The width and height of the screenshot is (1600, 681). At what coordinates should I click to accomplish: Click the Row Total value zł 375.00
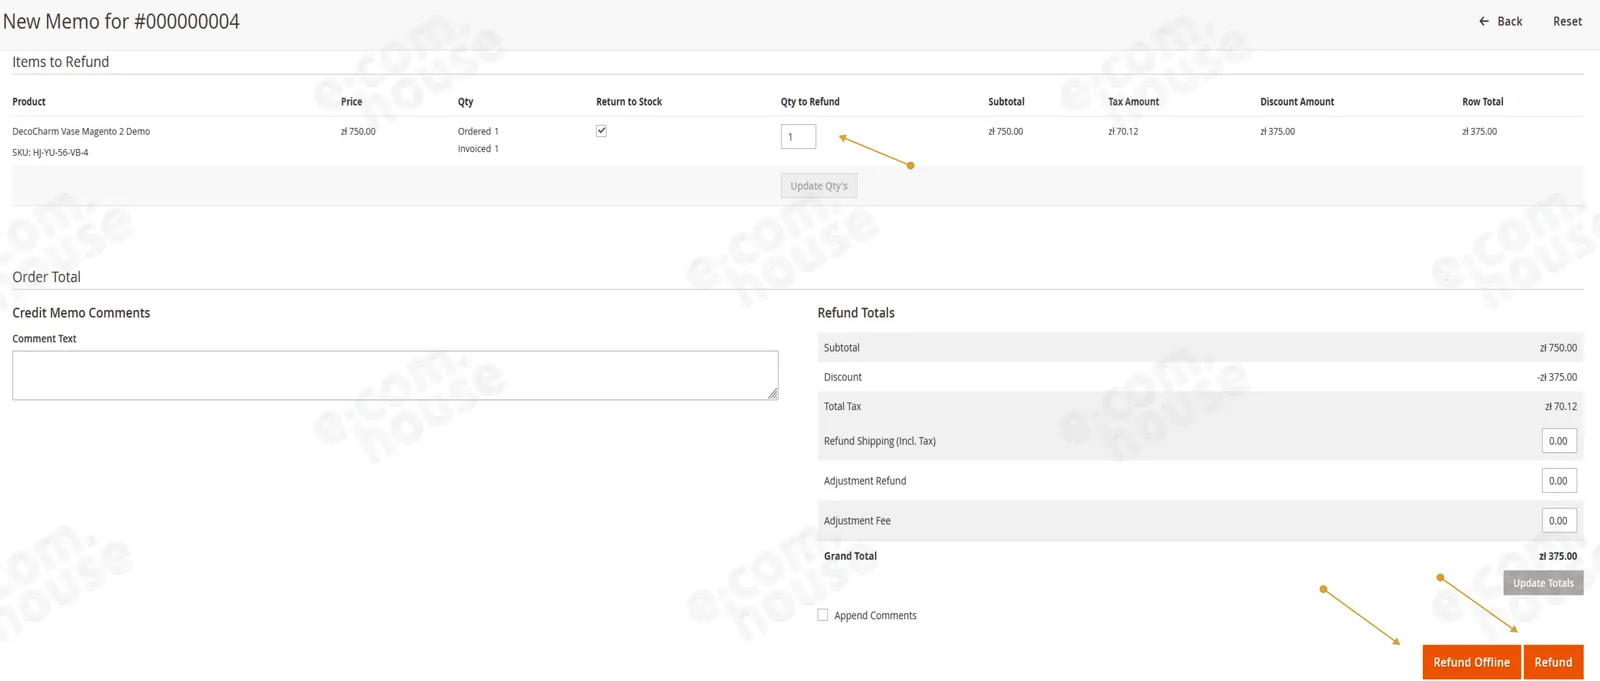click(1479, 131)
